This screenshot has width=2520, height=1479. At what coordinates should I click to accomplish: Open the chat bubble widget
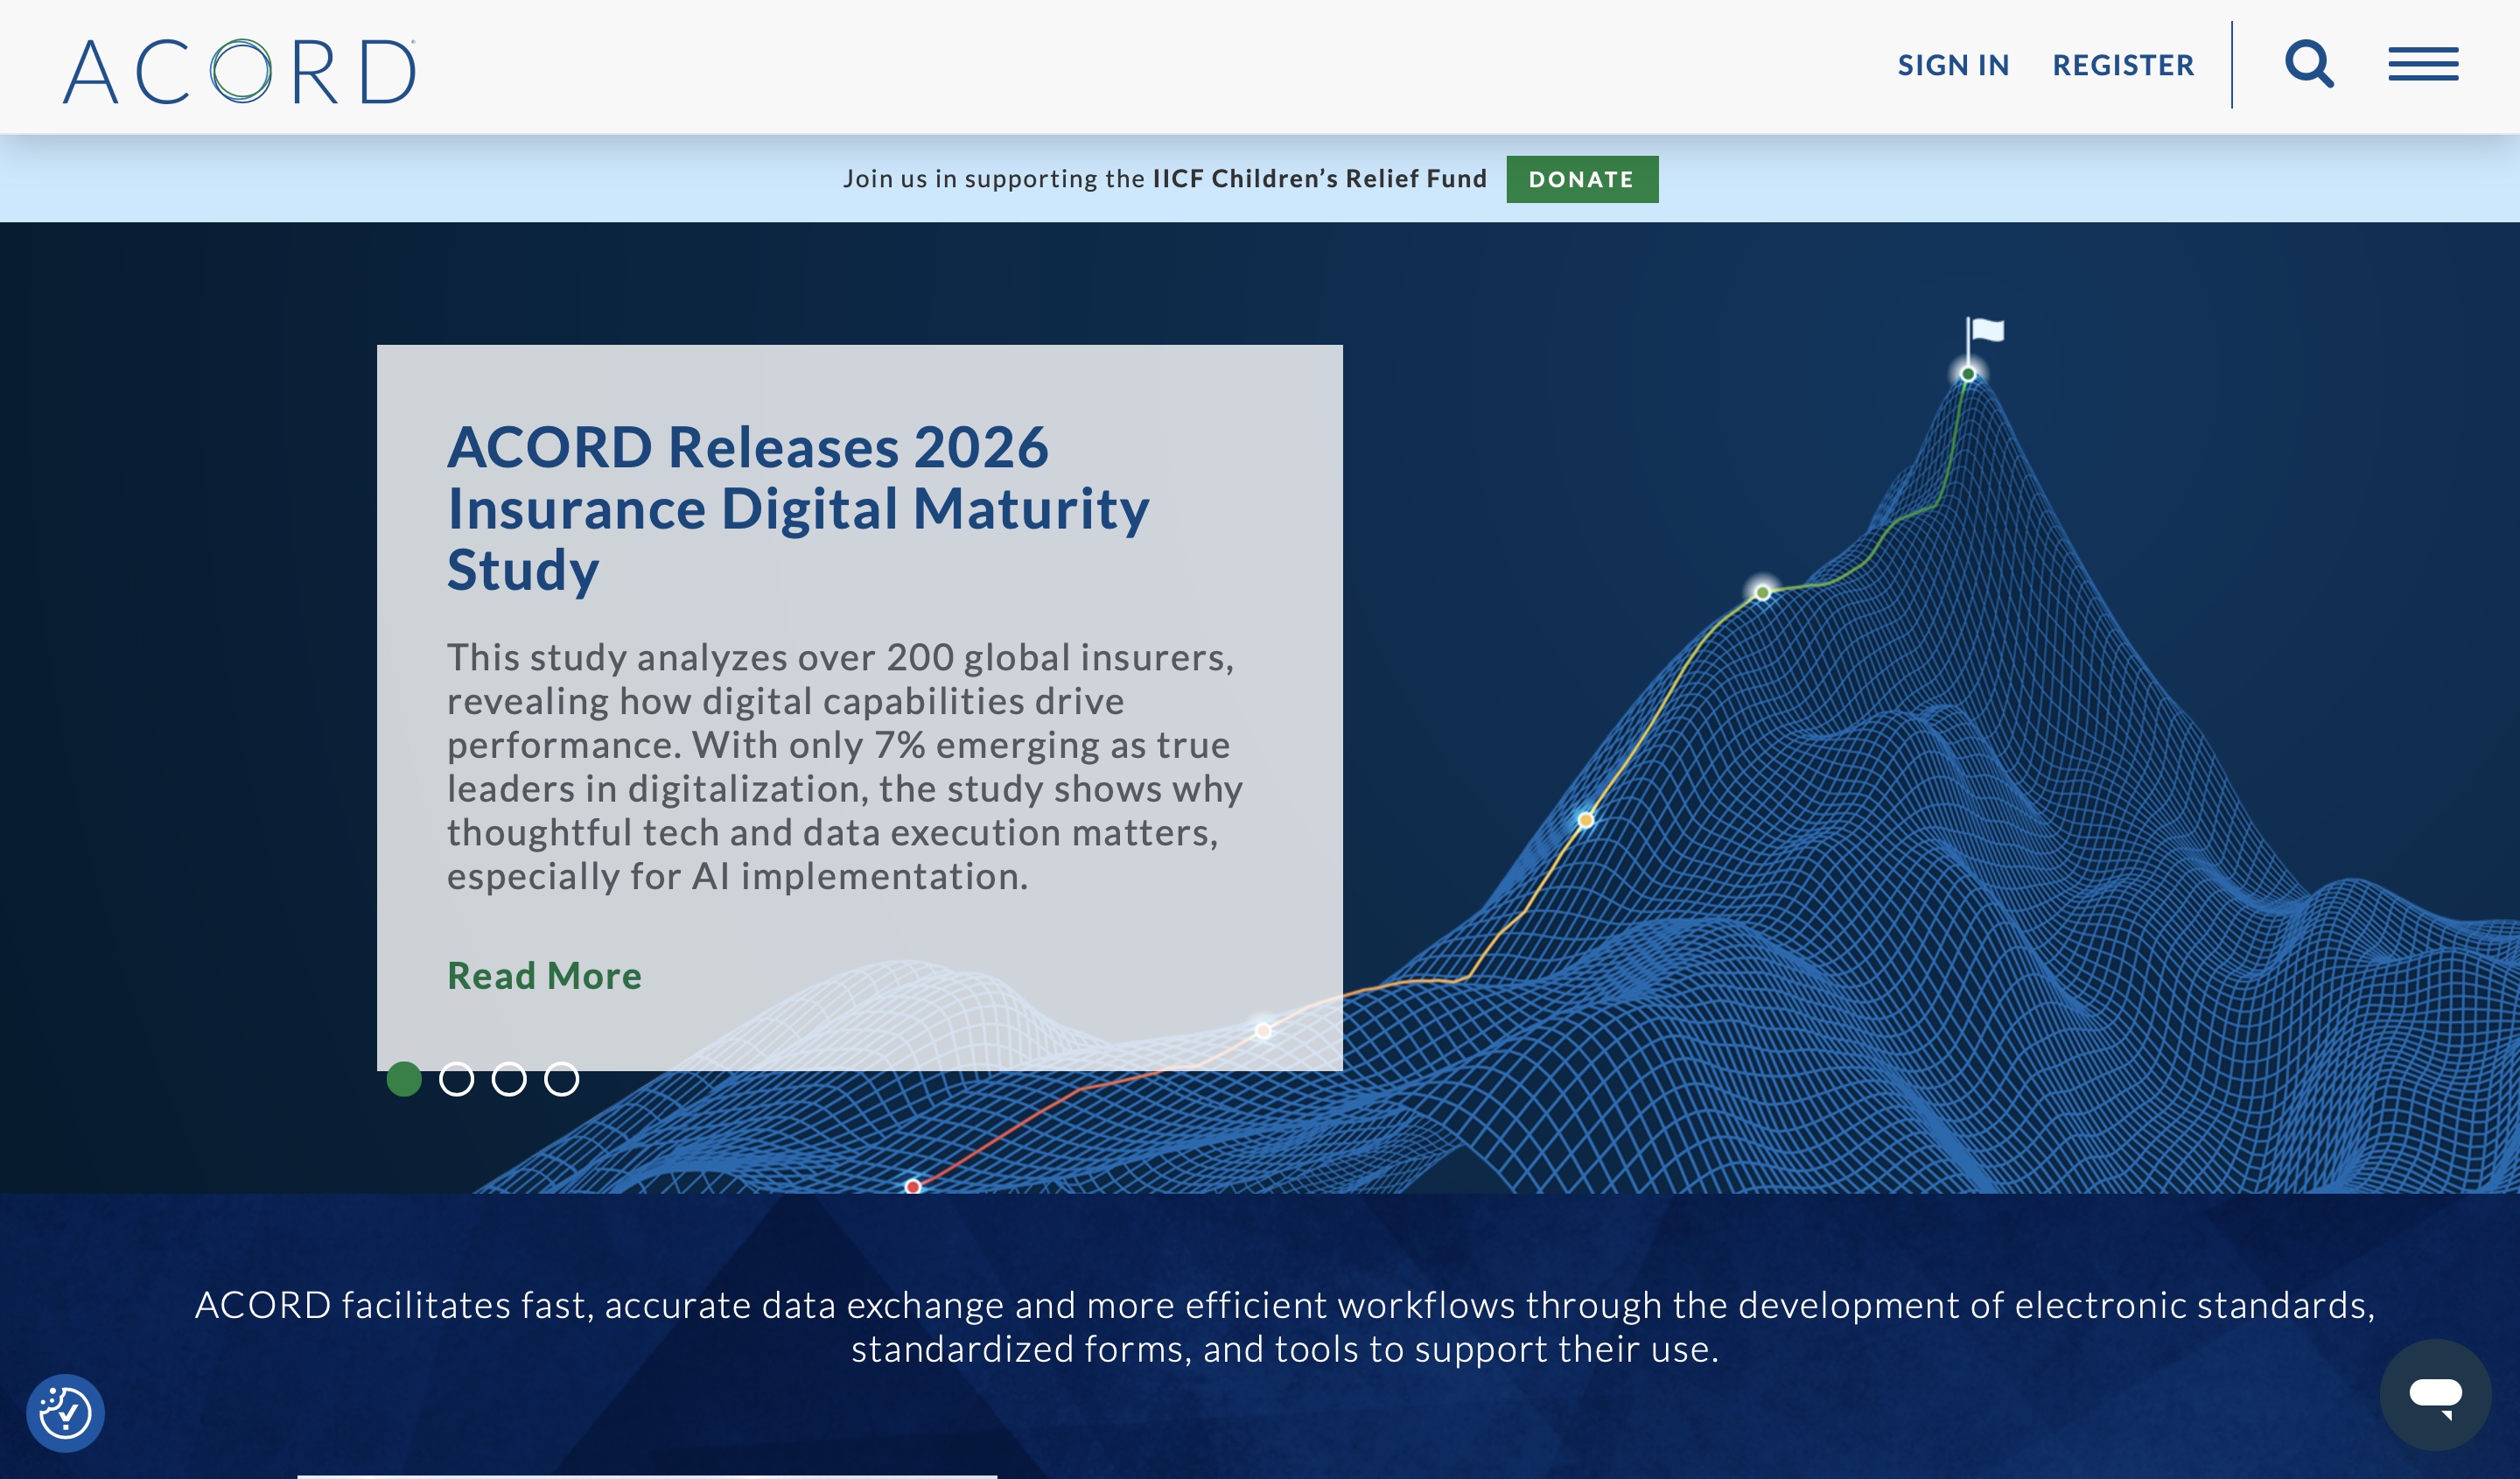click(2435, 1394)
